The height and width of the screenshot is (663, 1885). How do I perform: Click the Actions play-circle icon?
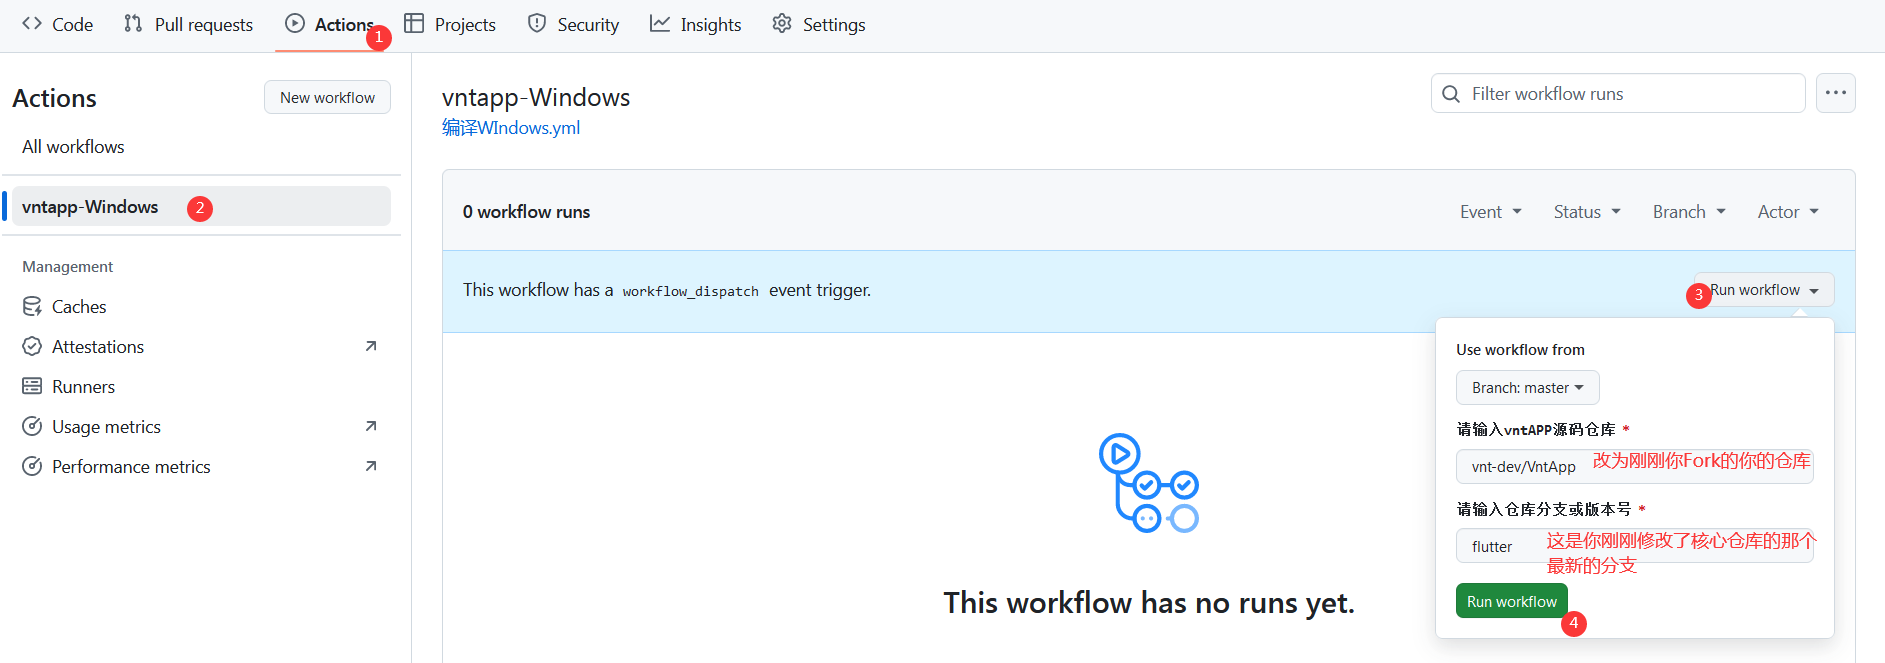pyautogui.click(x=295, y=24)
